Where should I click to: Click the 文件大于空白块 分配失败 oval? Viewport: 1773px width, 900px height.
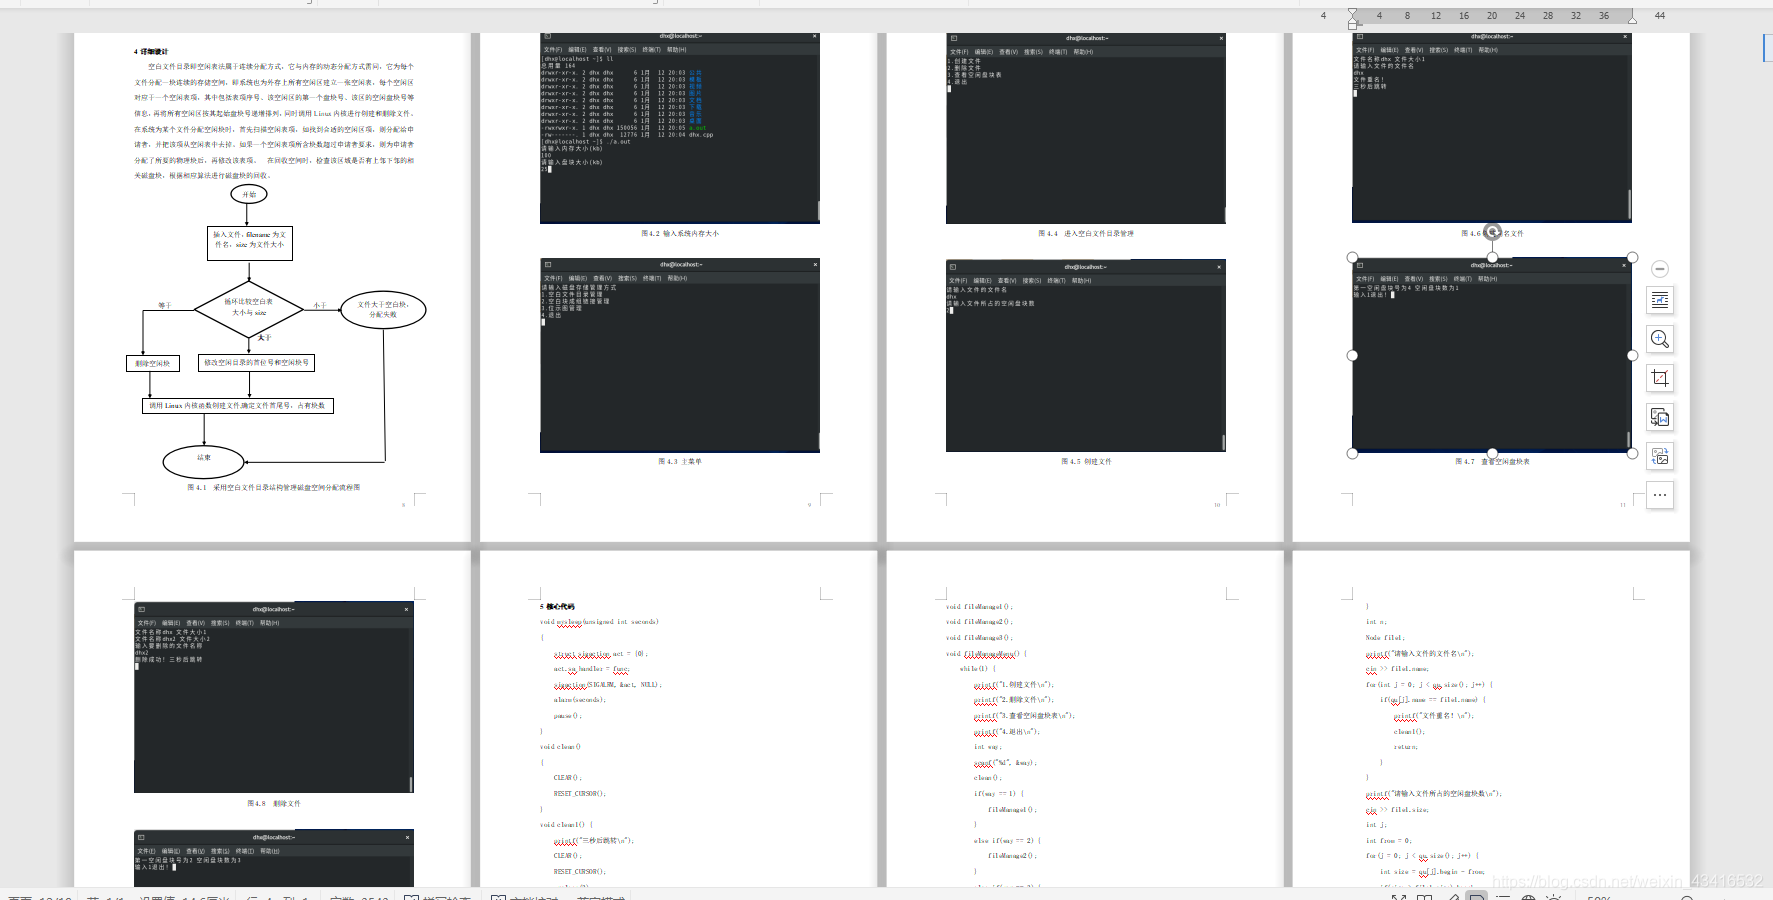383,310
